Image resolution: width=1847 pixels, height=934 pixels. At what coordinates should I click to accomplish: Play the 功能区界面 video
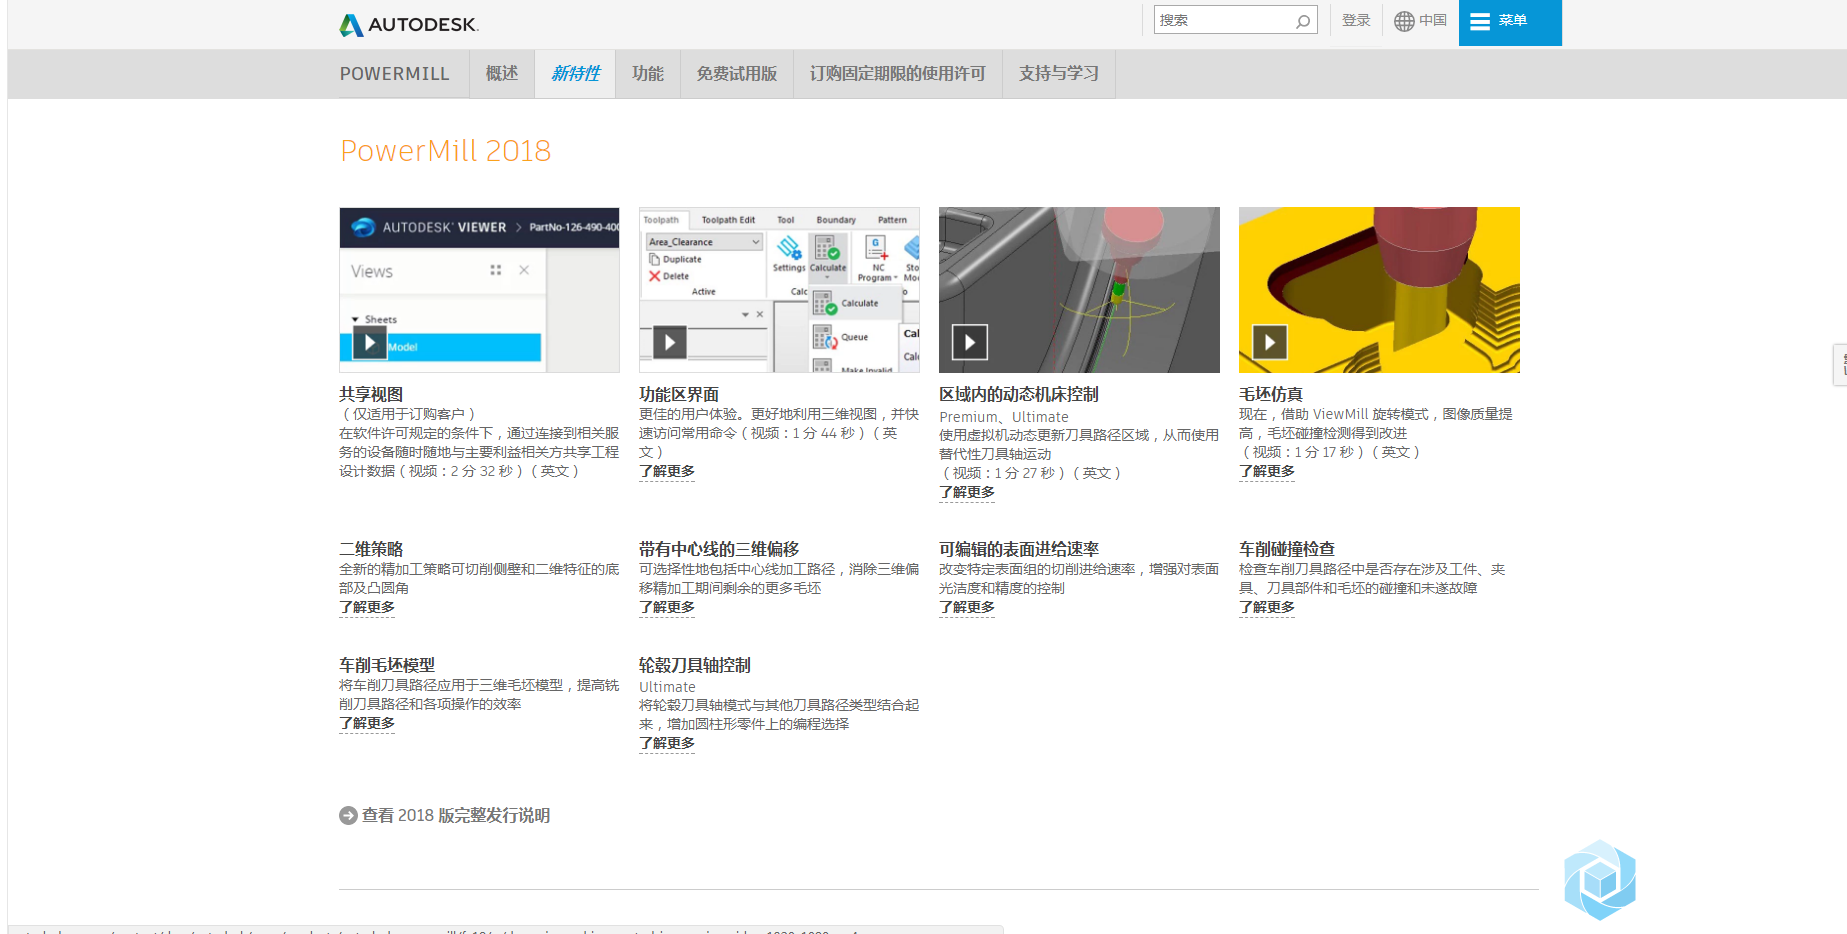coord(670,343)
